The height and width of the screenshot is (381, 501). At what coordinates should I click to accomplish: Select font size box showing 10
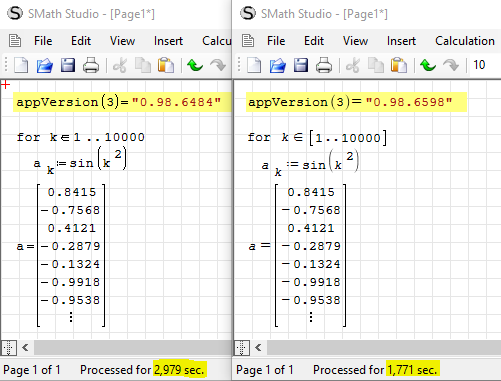[484, 65]
